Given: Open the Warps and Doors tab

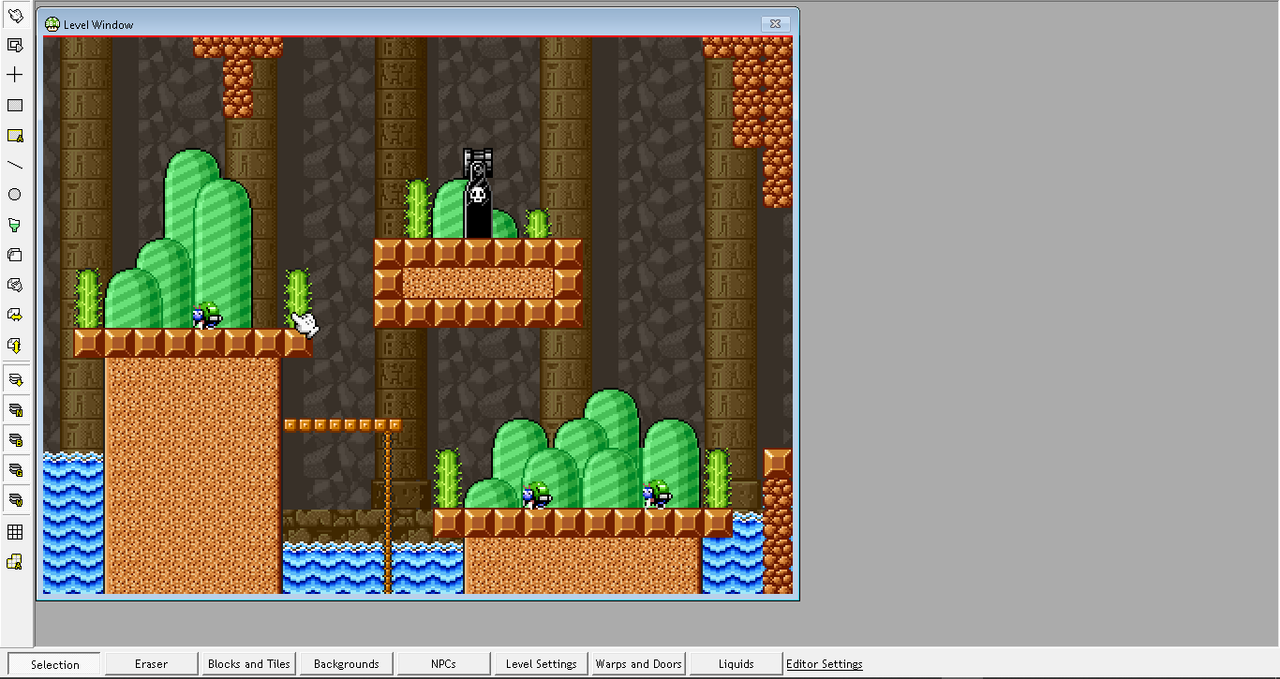Looking at the screenshot, I should 638,663.
